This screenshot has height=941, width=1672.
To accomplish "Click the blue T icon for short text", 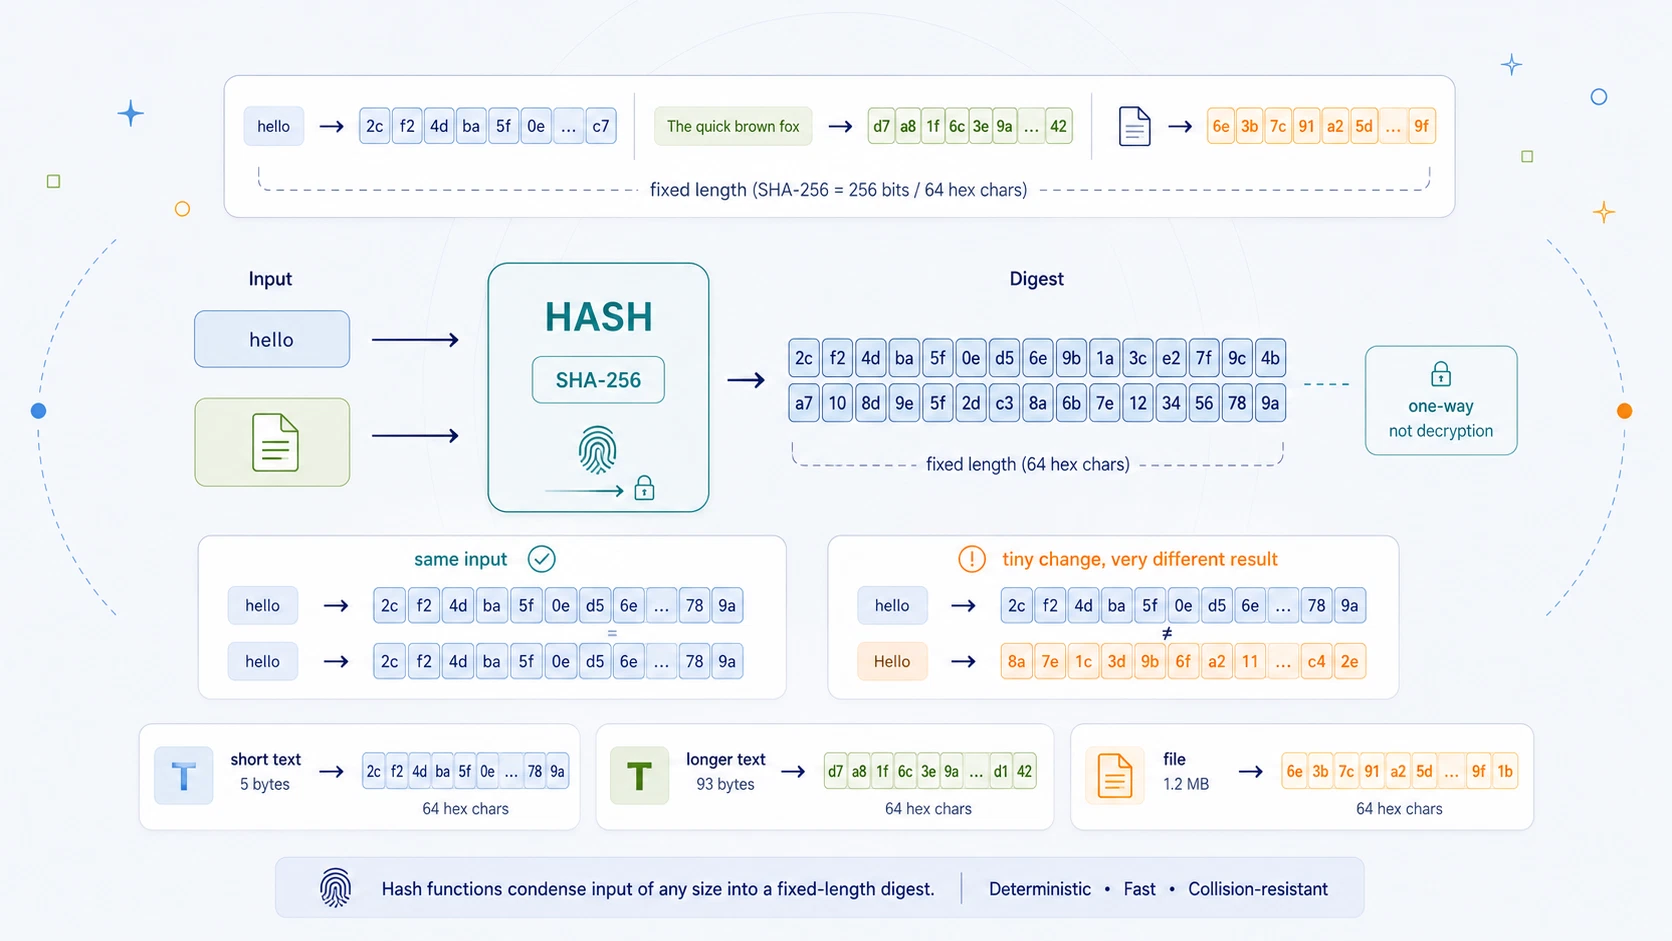I will (x=183, y=776).
